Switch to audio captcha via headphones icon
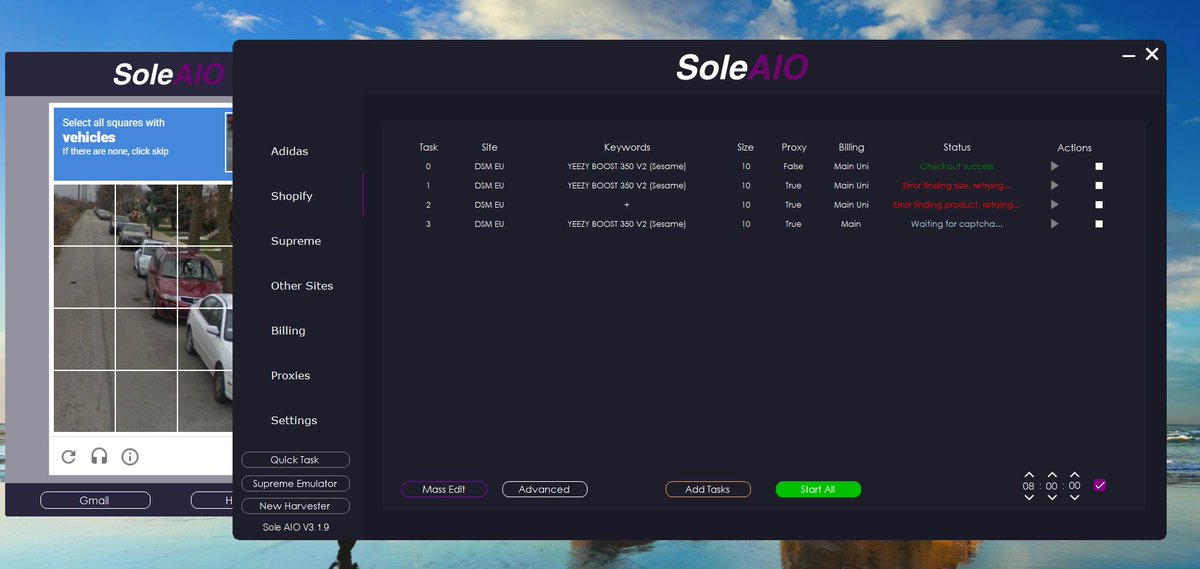 coord(99,456)
